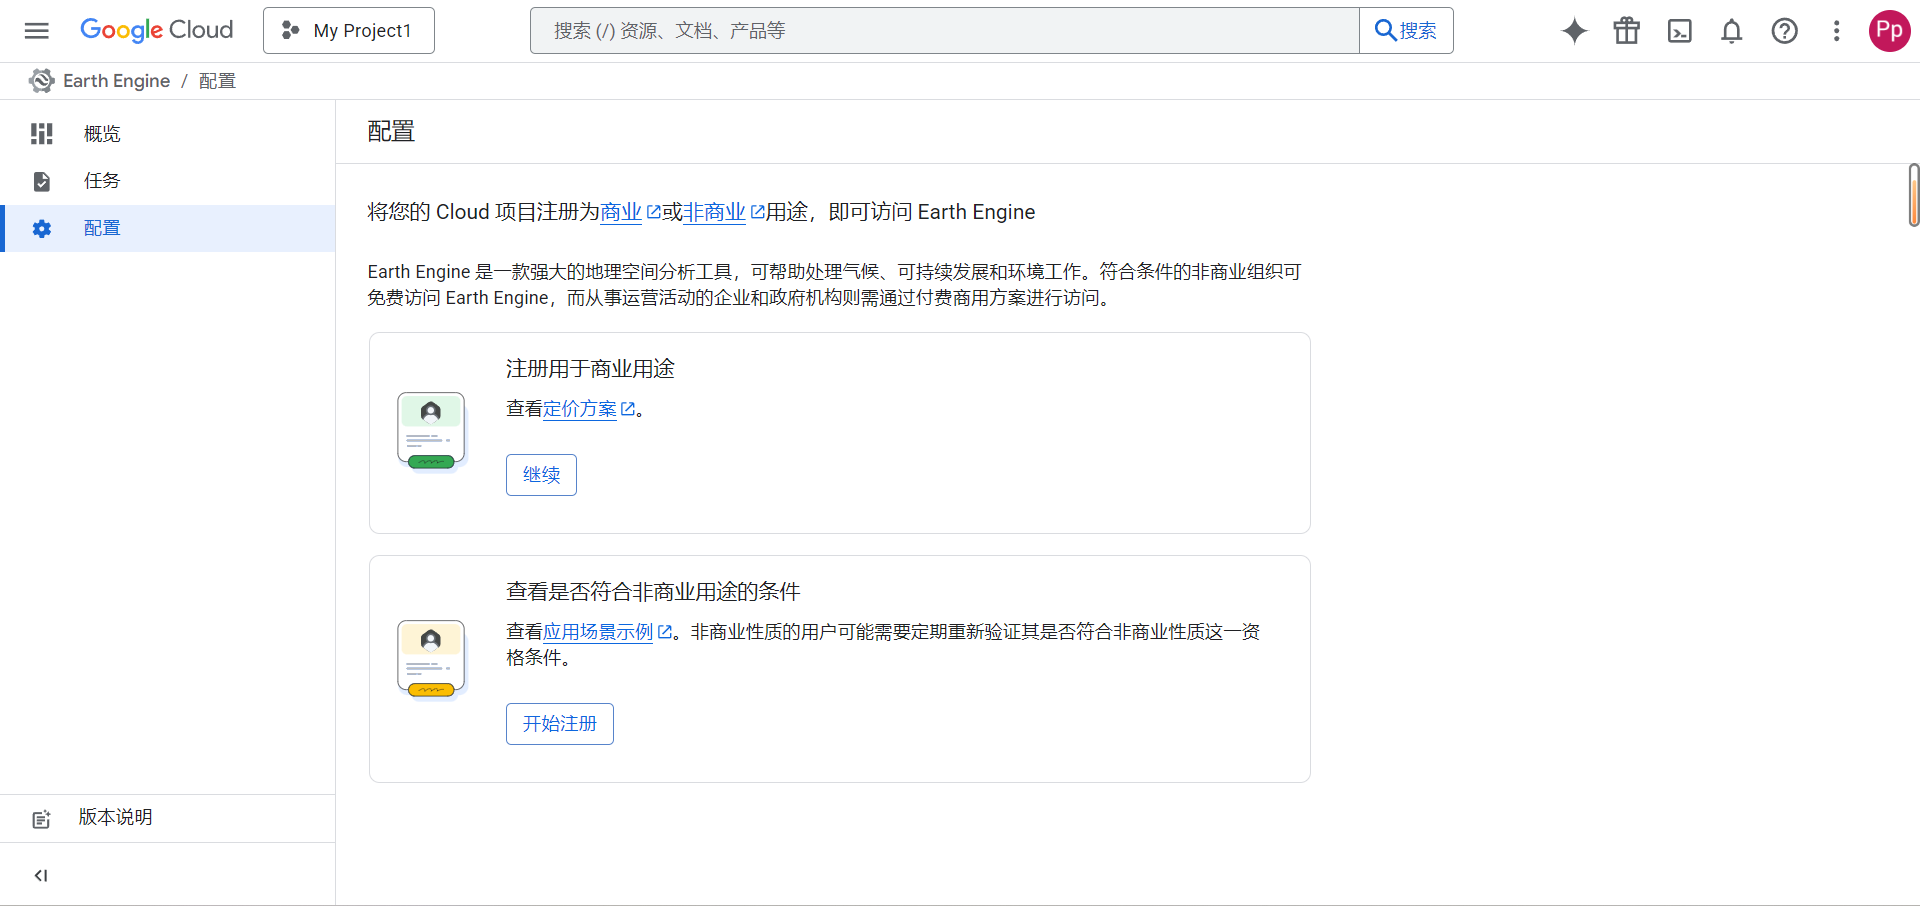The width and height of the screenshot is (1920, 906).
Task: Open the more options three-dot menu
Action: [1837, 31]
